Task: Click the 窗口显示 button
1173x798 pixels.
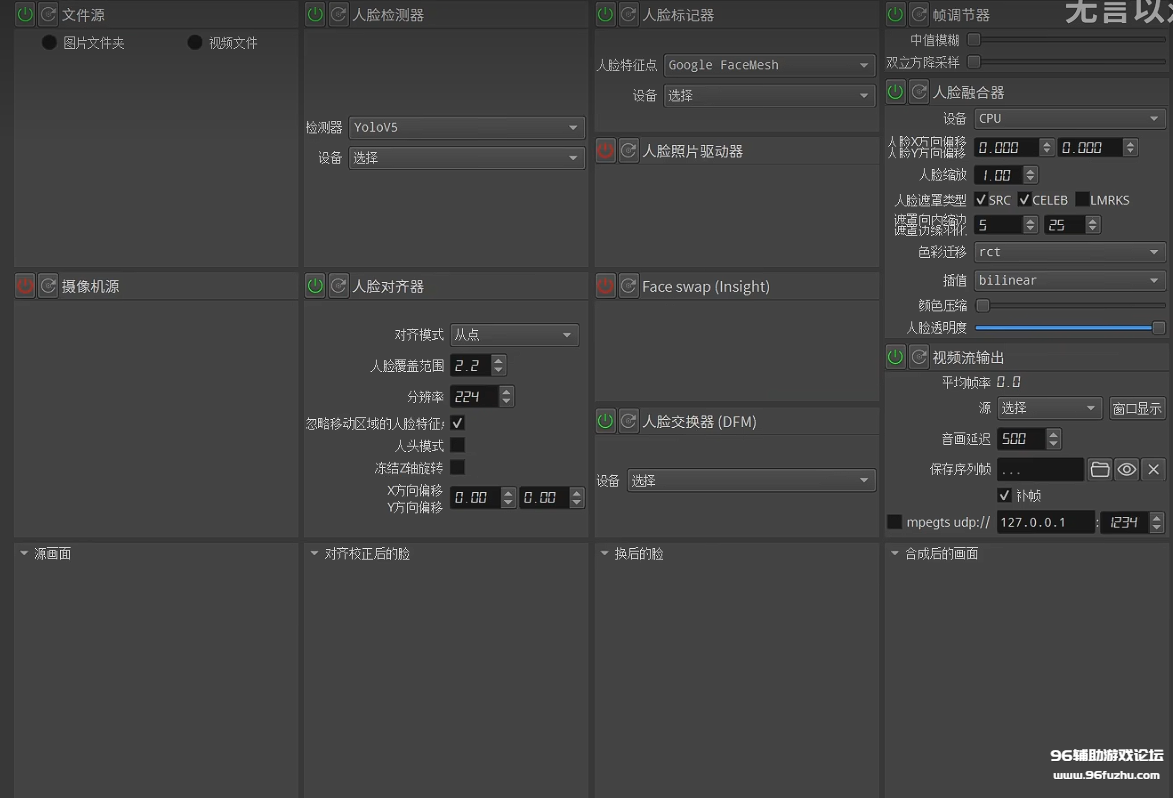Action: point(1137,408)
